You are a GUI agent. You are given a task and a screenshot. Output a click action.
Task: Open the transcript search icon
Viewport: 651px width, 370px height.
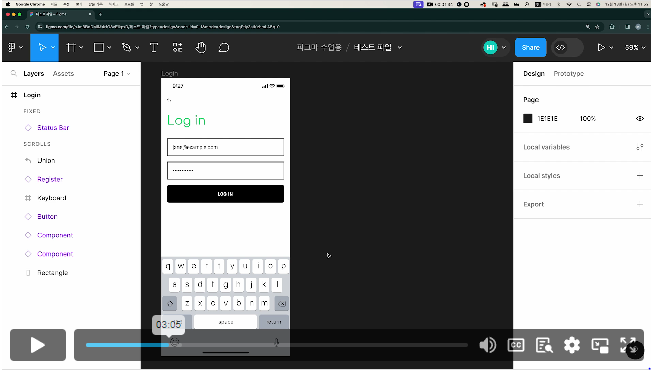544,345
